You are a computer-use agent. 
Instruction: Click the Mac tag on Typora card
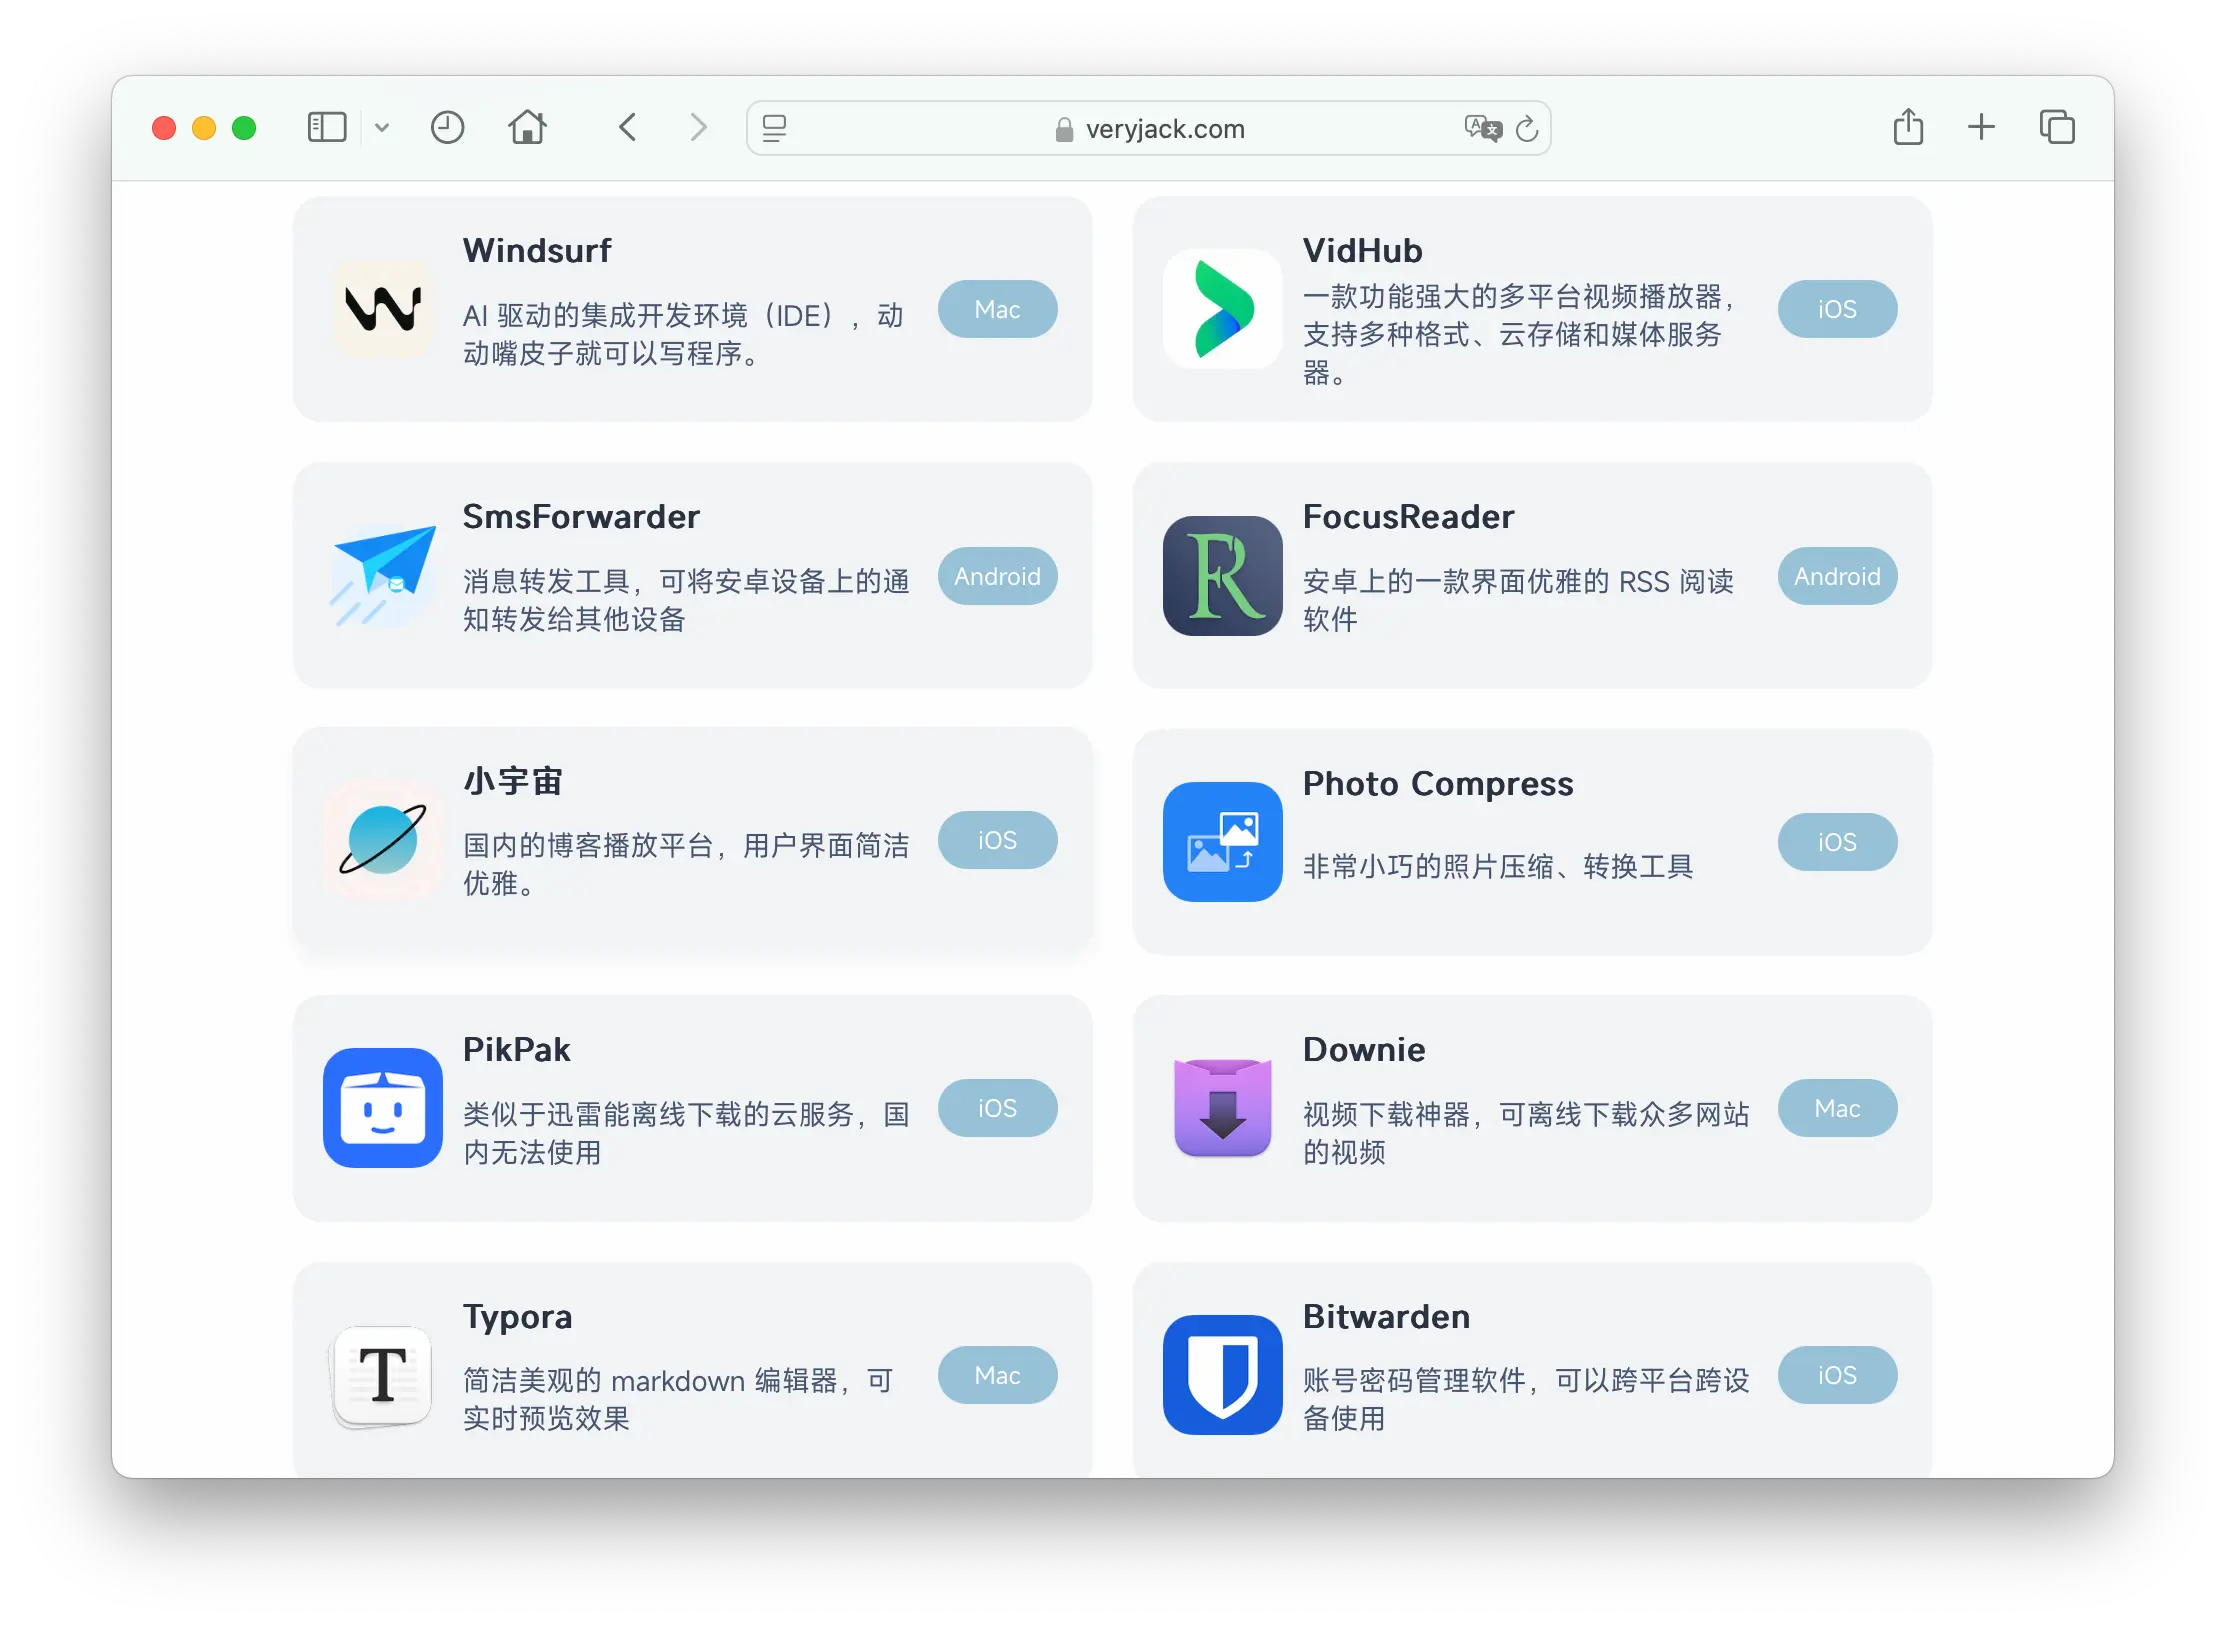(997, 1375)
